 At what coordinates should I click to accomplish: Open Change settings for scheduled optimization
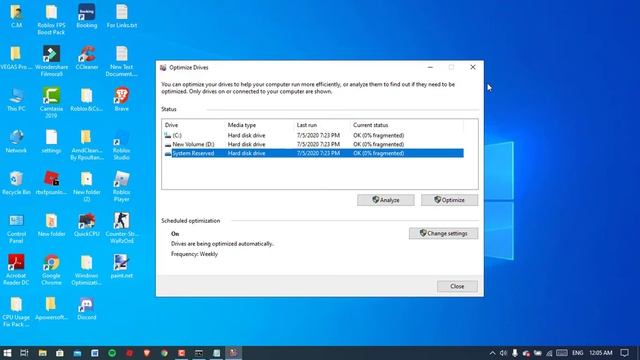tap(444, 233)
